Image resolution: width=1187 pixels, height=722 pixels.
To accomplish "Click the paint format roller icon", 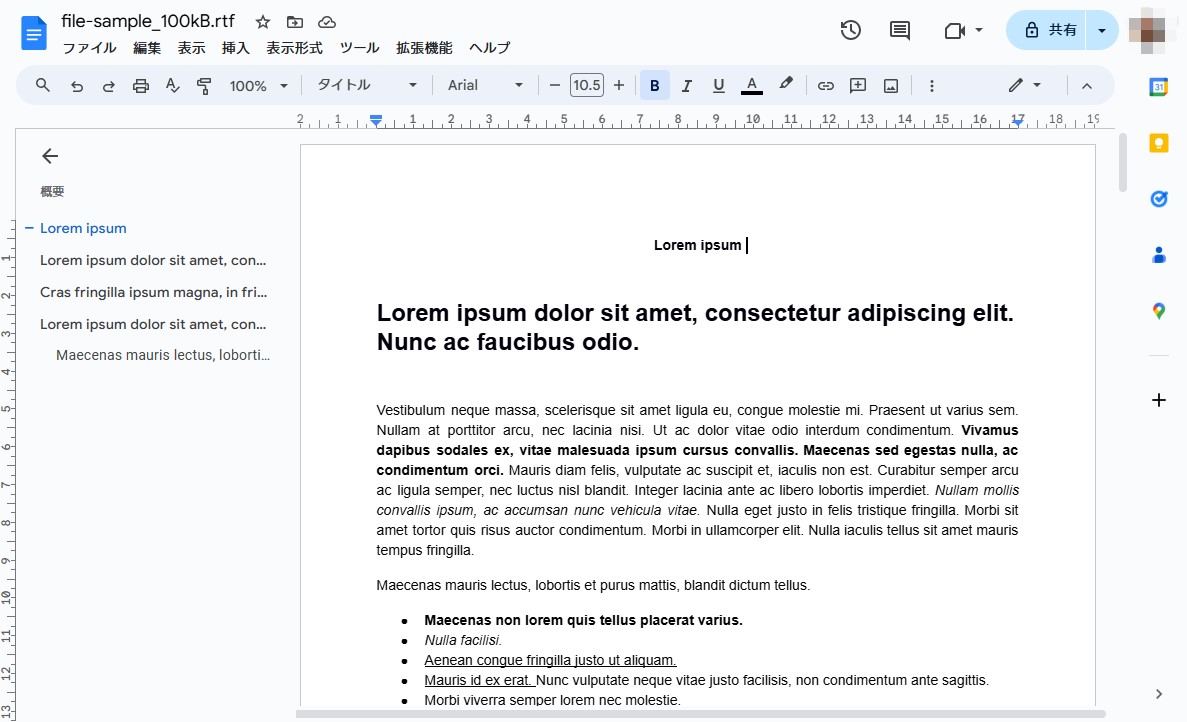I will coord(204,86).
